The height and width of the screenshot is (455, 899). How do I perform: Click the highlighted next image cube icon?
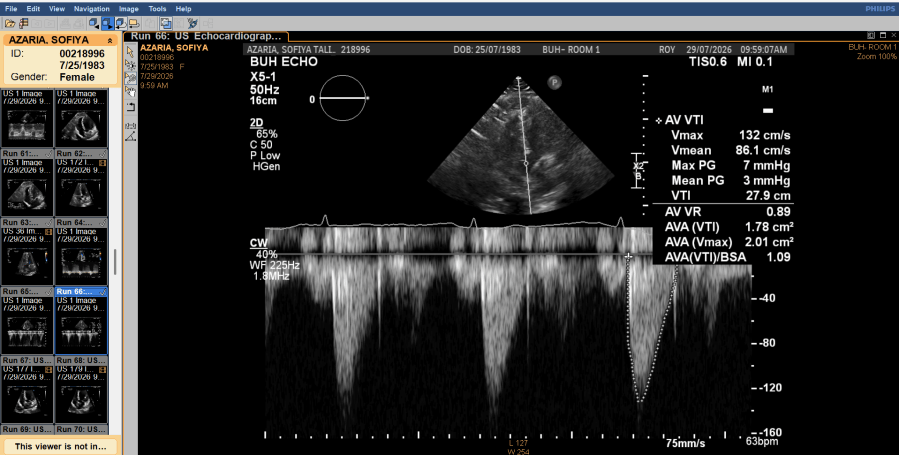coord(107,23)
